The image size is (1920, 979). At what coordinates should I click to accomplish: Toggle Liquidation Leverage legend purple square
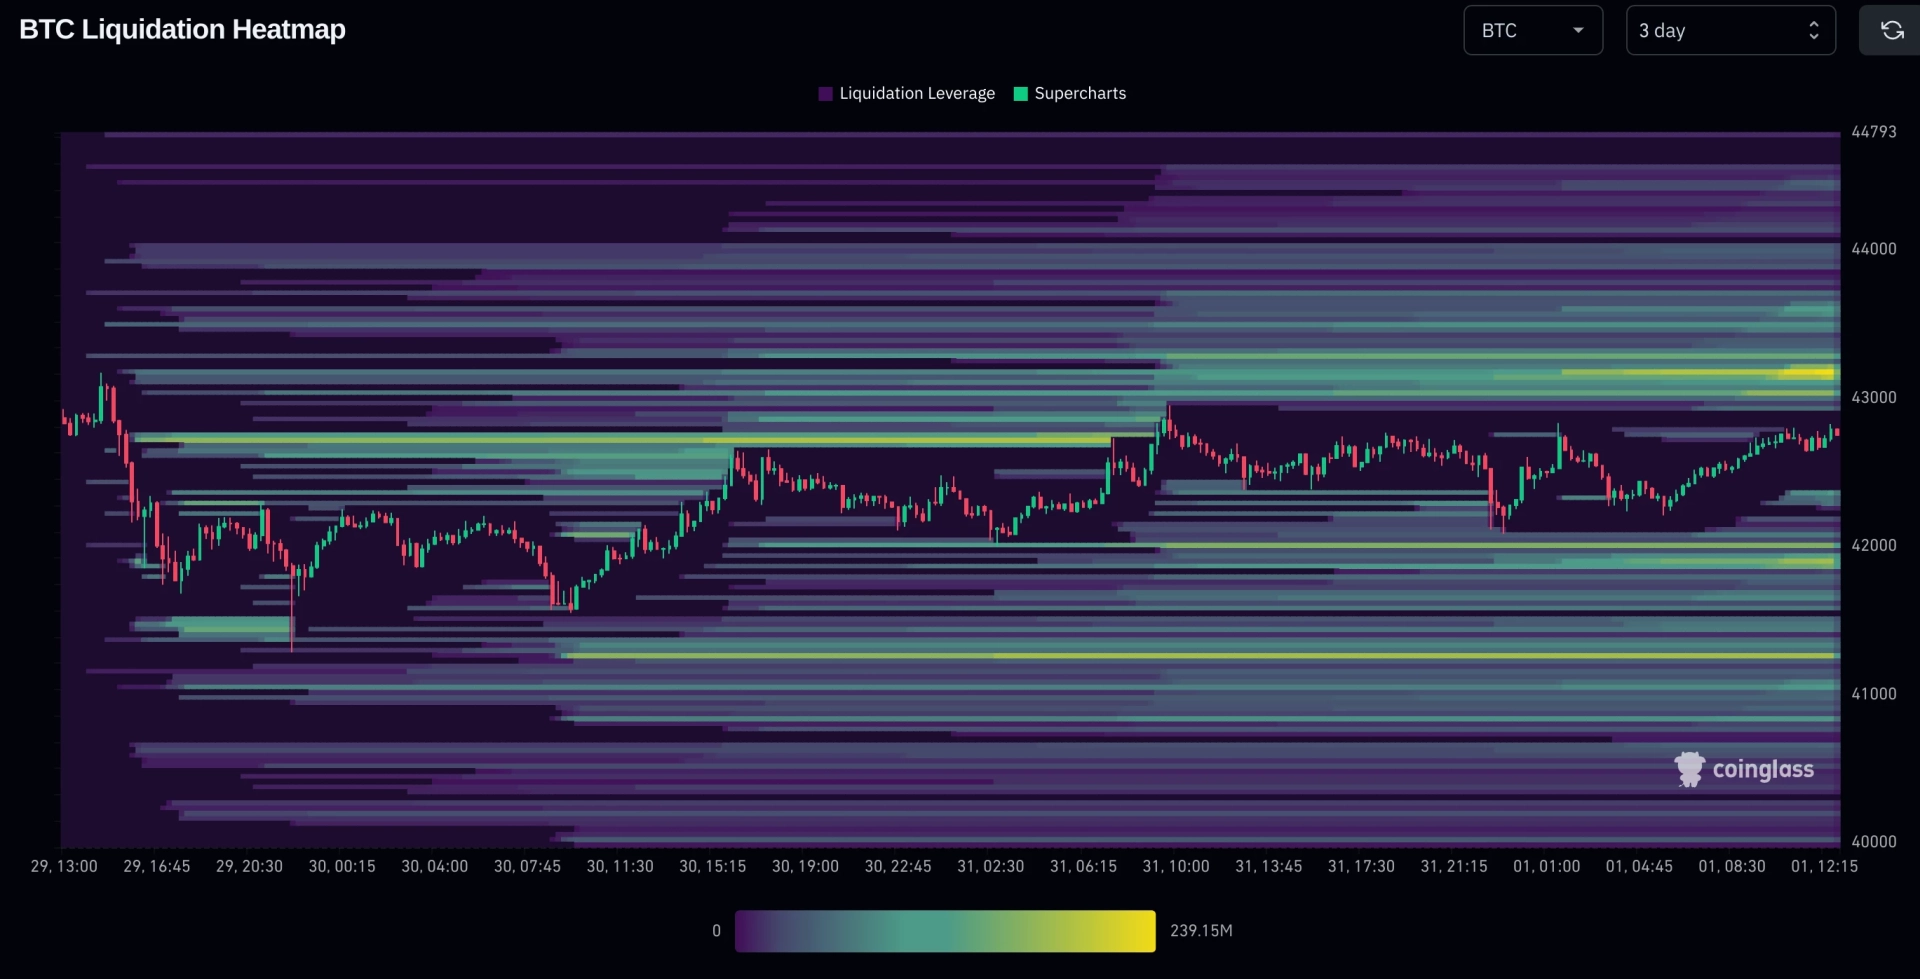pyautogui.click(x=825, y=93)
